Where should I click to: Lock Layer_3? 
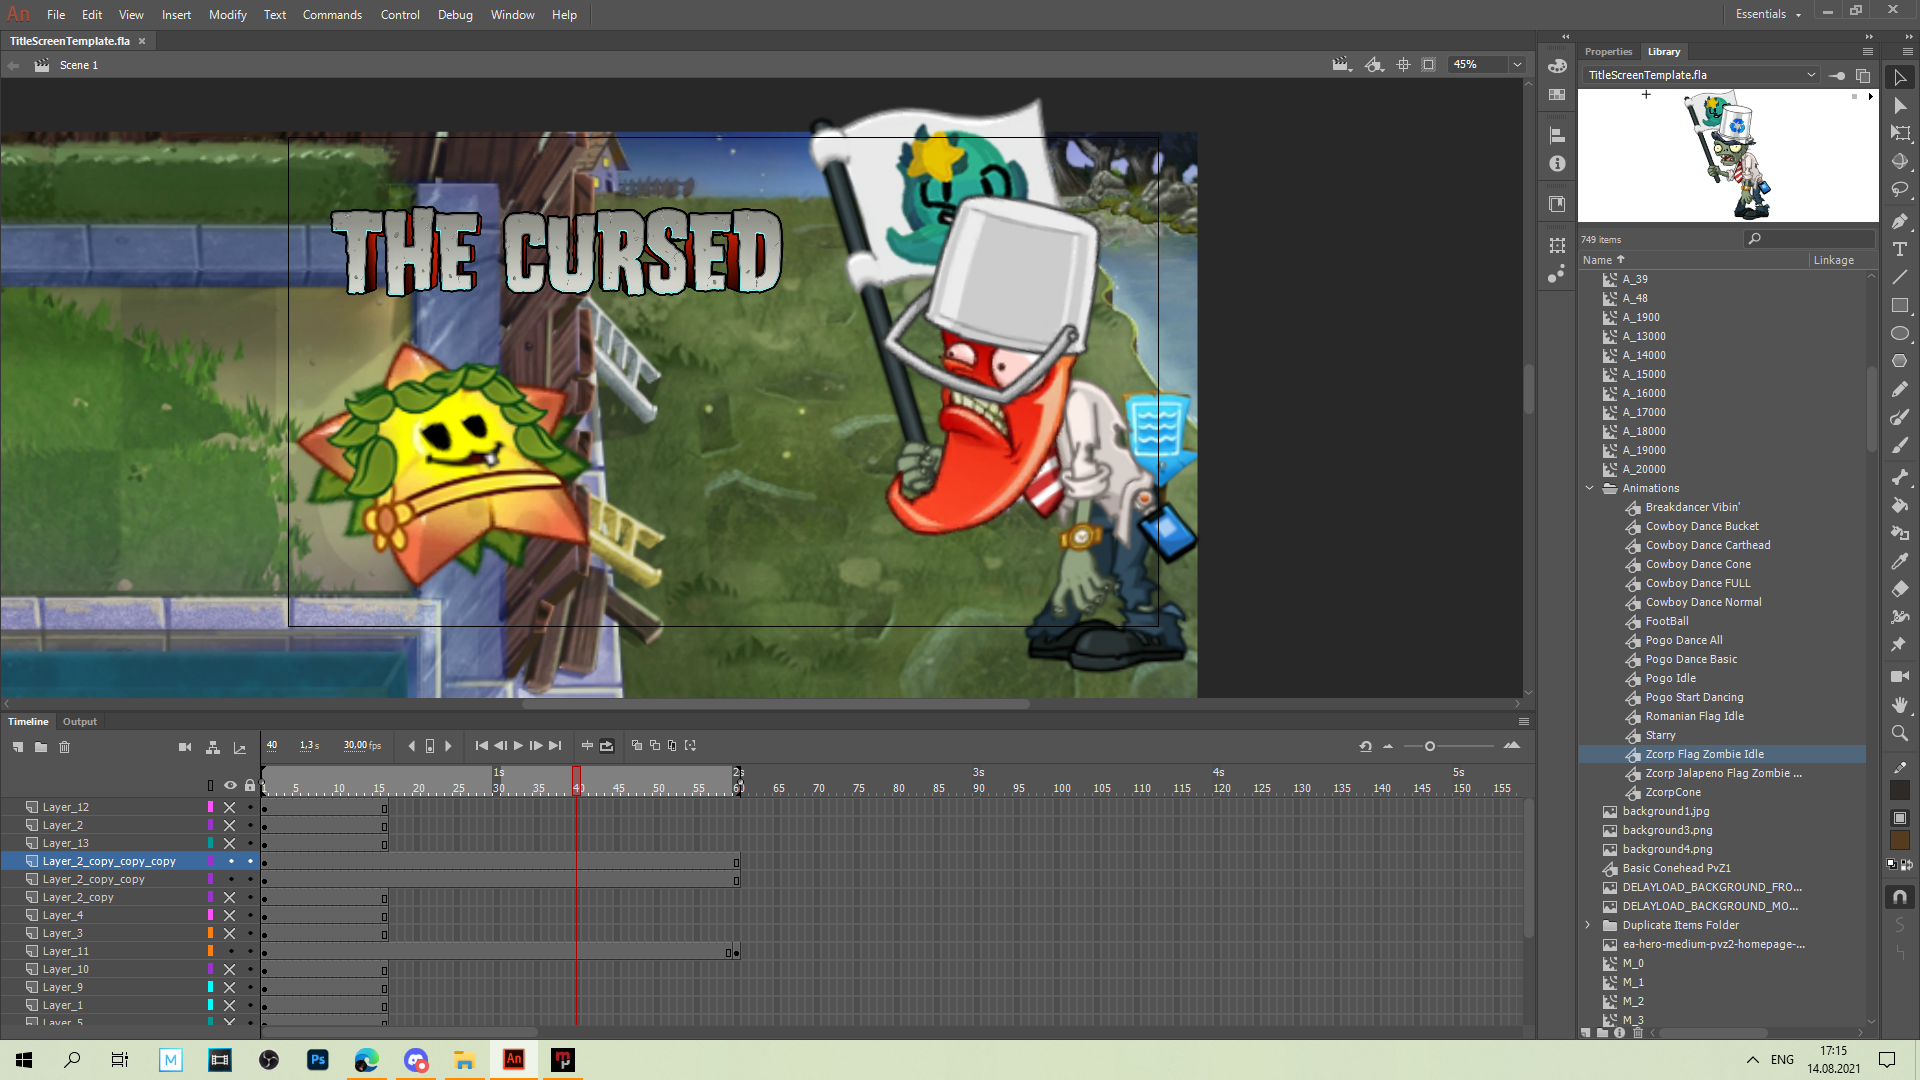tap(250, 933)
